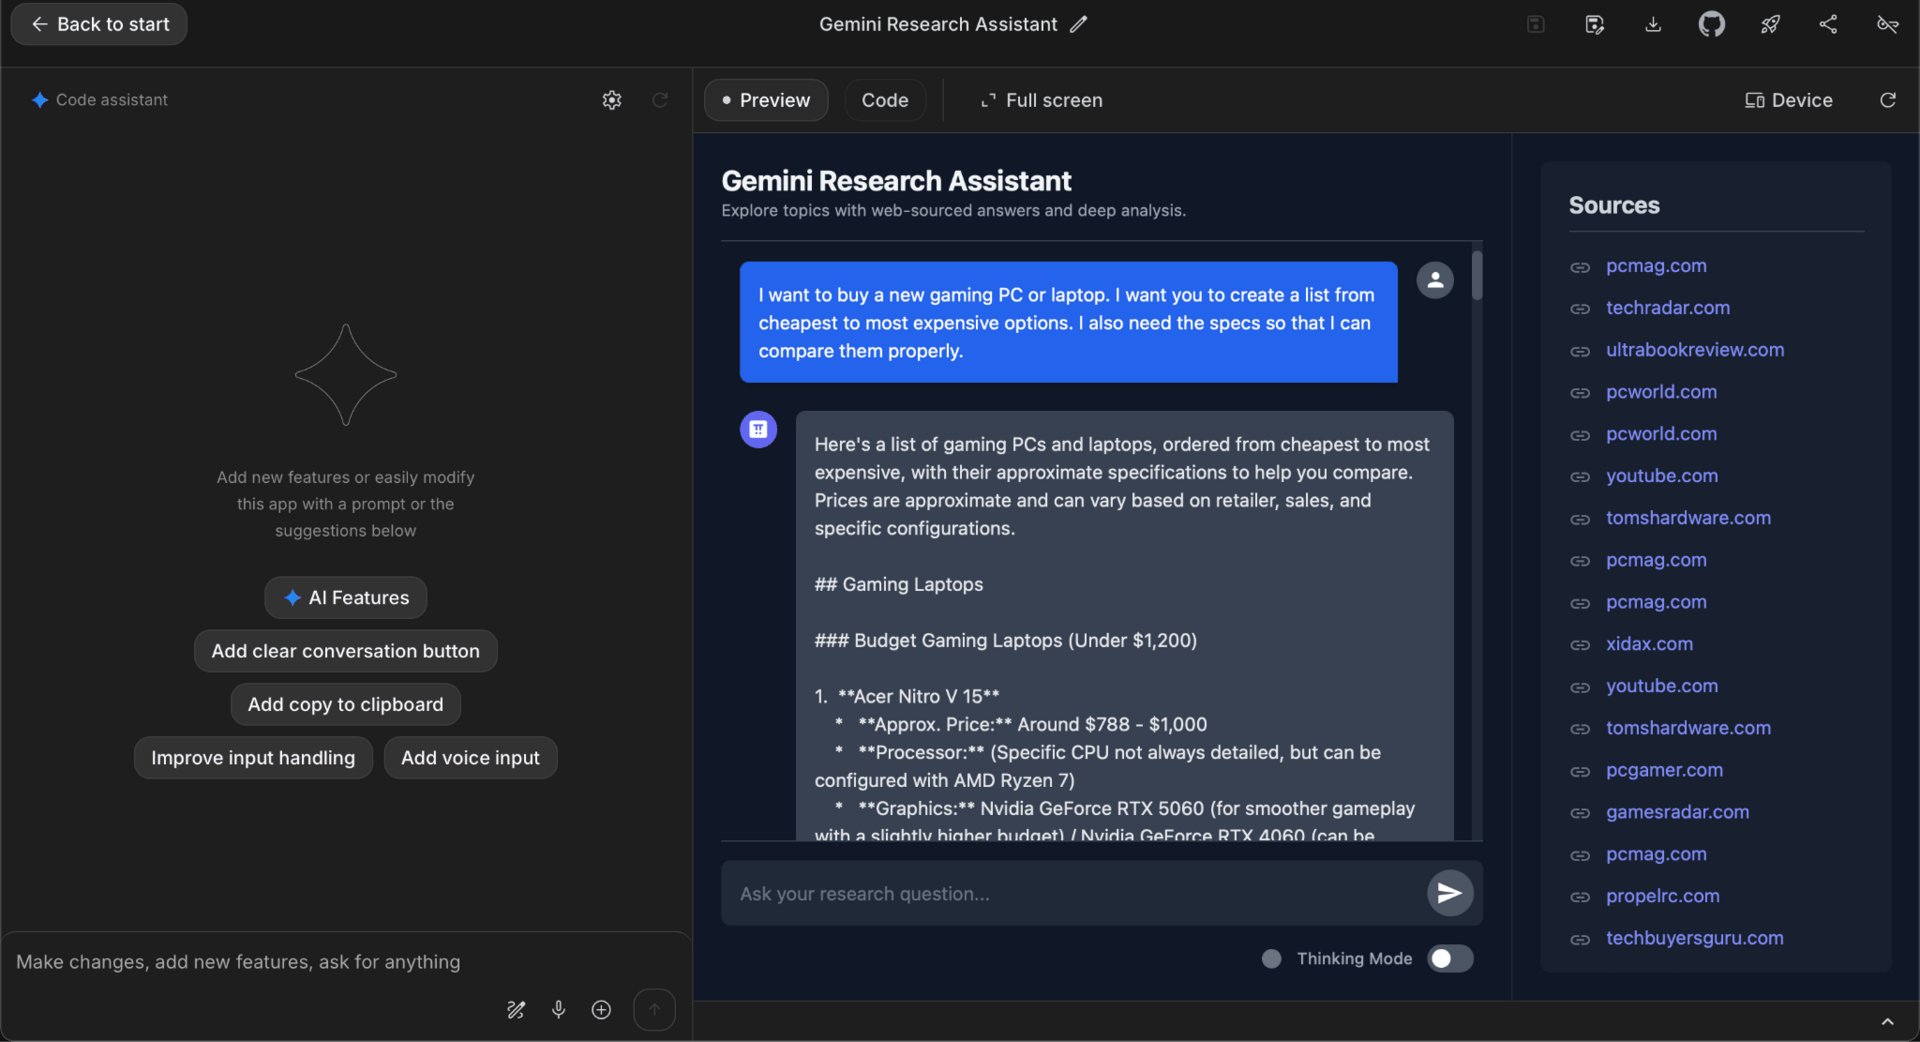Click the scribble pencil icon in the prompt box
The image size is (1920, 1042).
point(516,1010)
